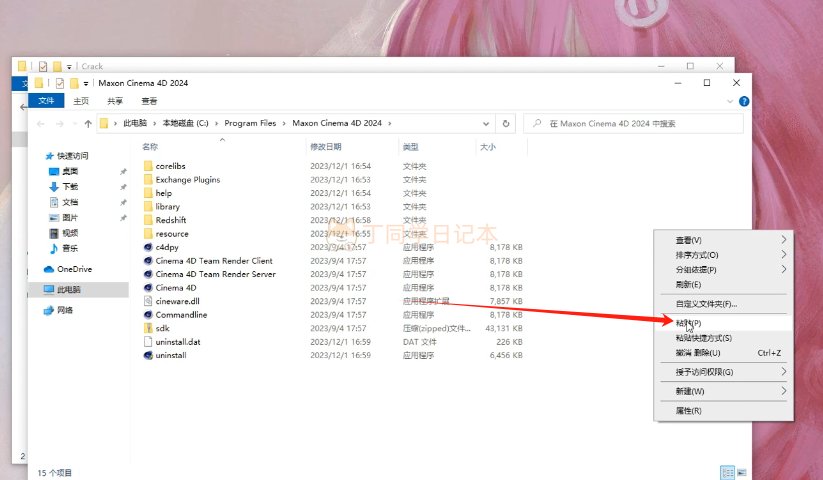
Task: Click the Help question mark icon
Action: pos(744,101)
